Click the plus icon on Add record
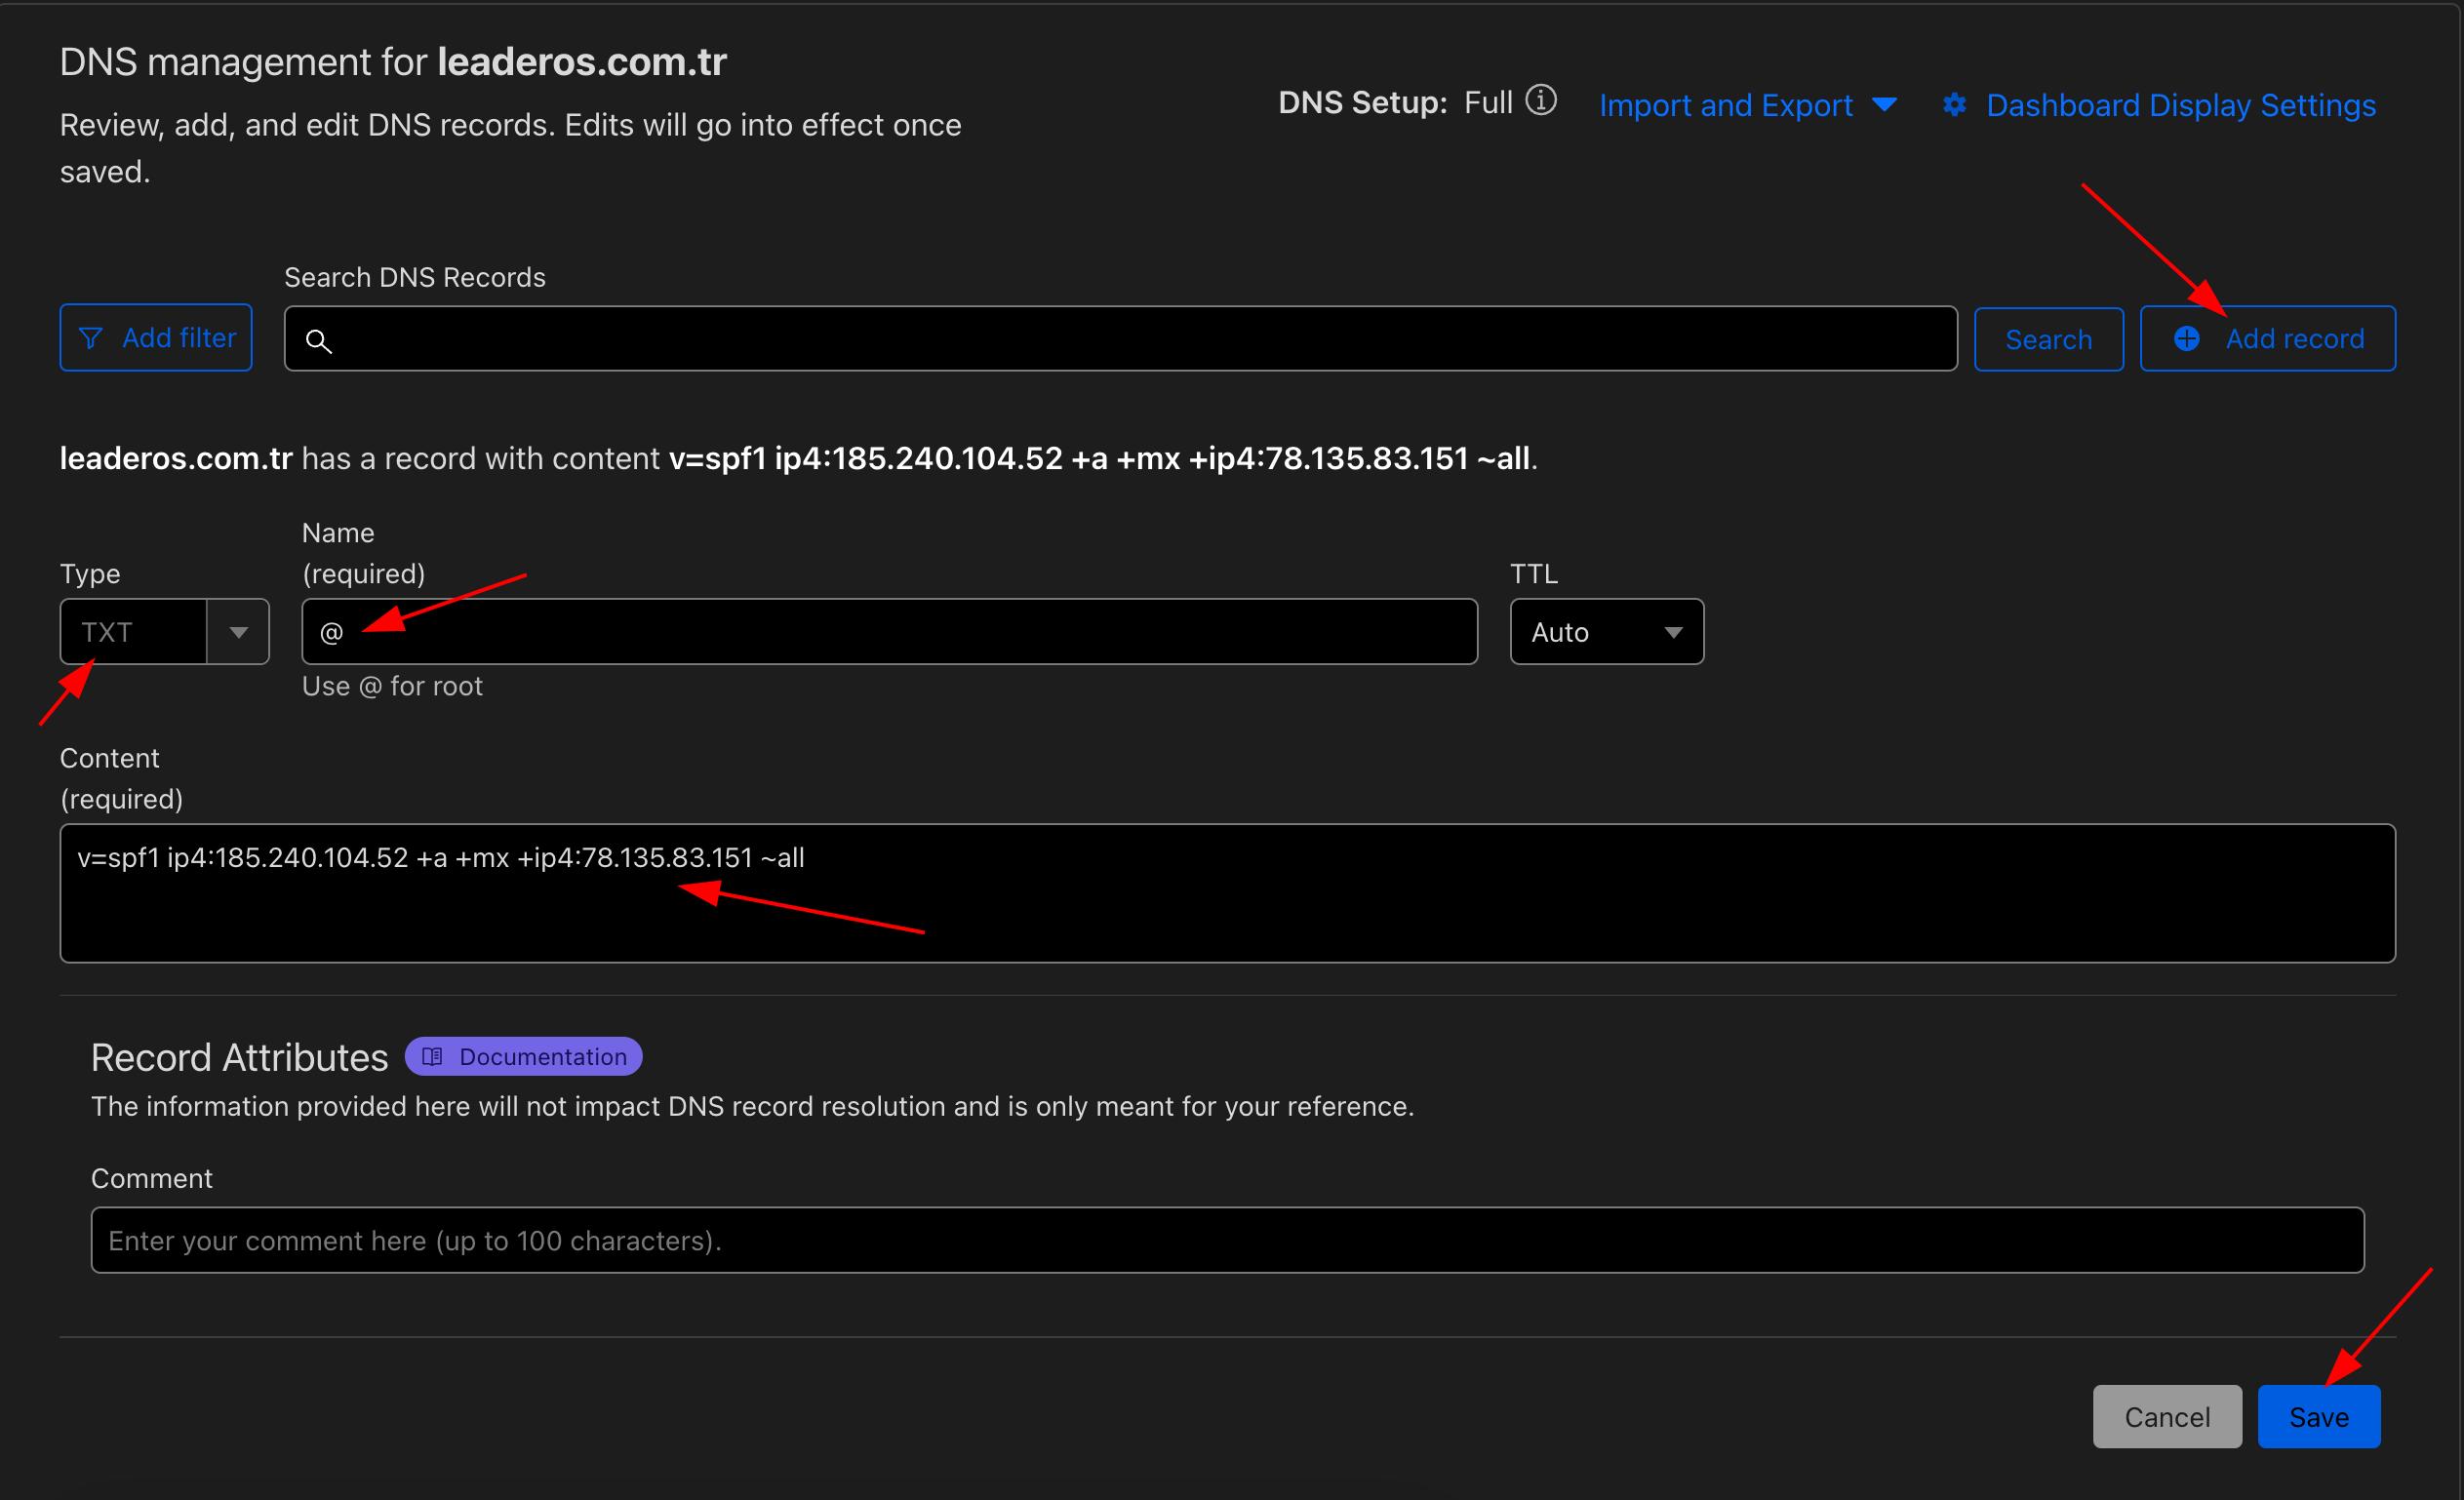The height and width of the screenshot is (1500, 2464). tap(2186, 339)
